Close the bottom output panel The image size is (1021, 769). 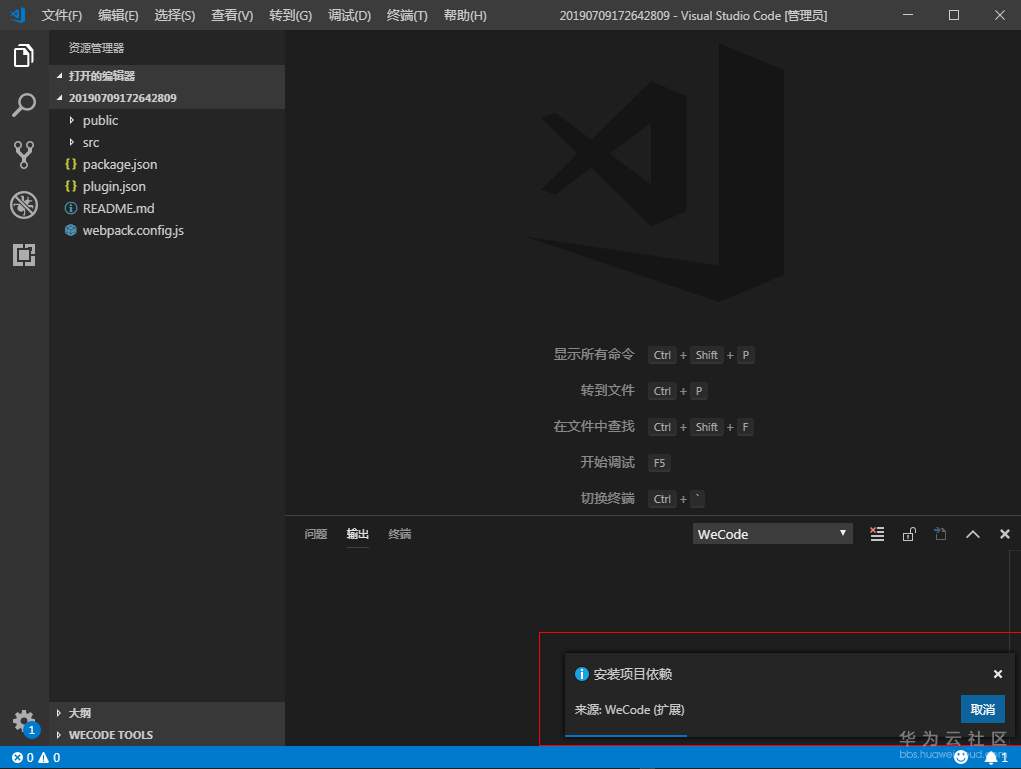(x=1005, y=534)
